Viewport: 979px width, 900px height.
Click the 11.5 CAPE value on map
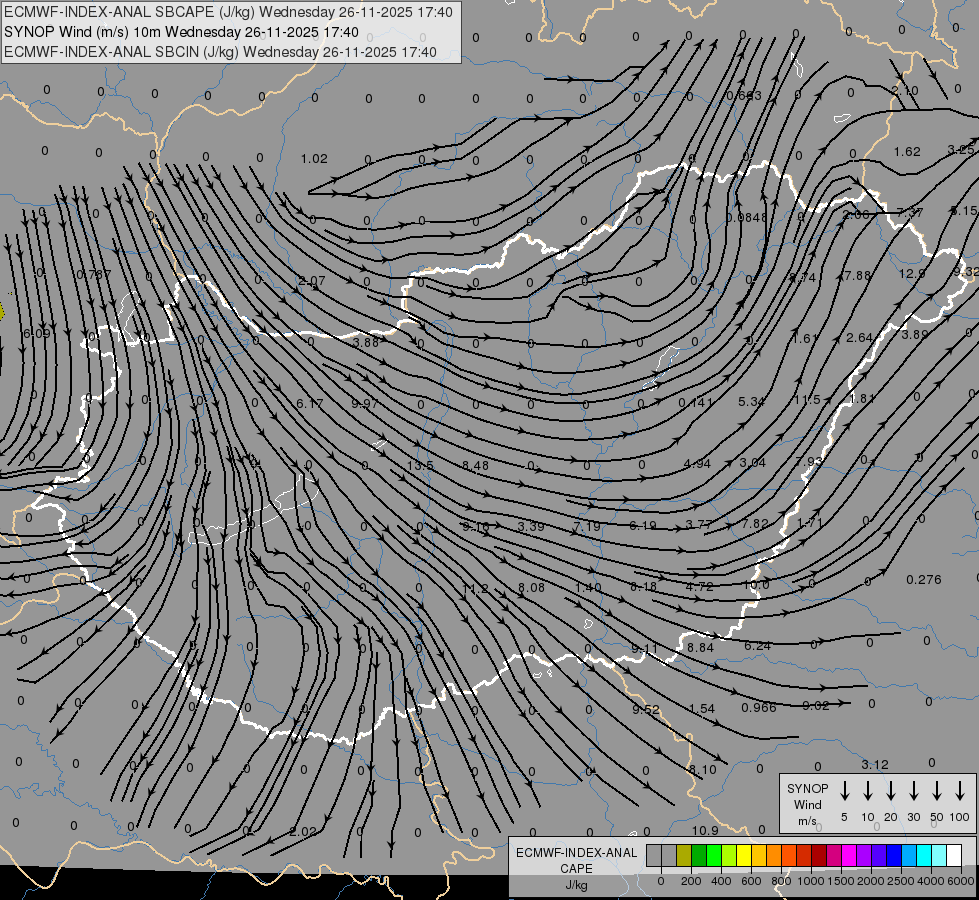807,400
